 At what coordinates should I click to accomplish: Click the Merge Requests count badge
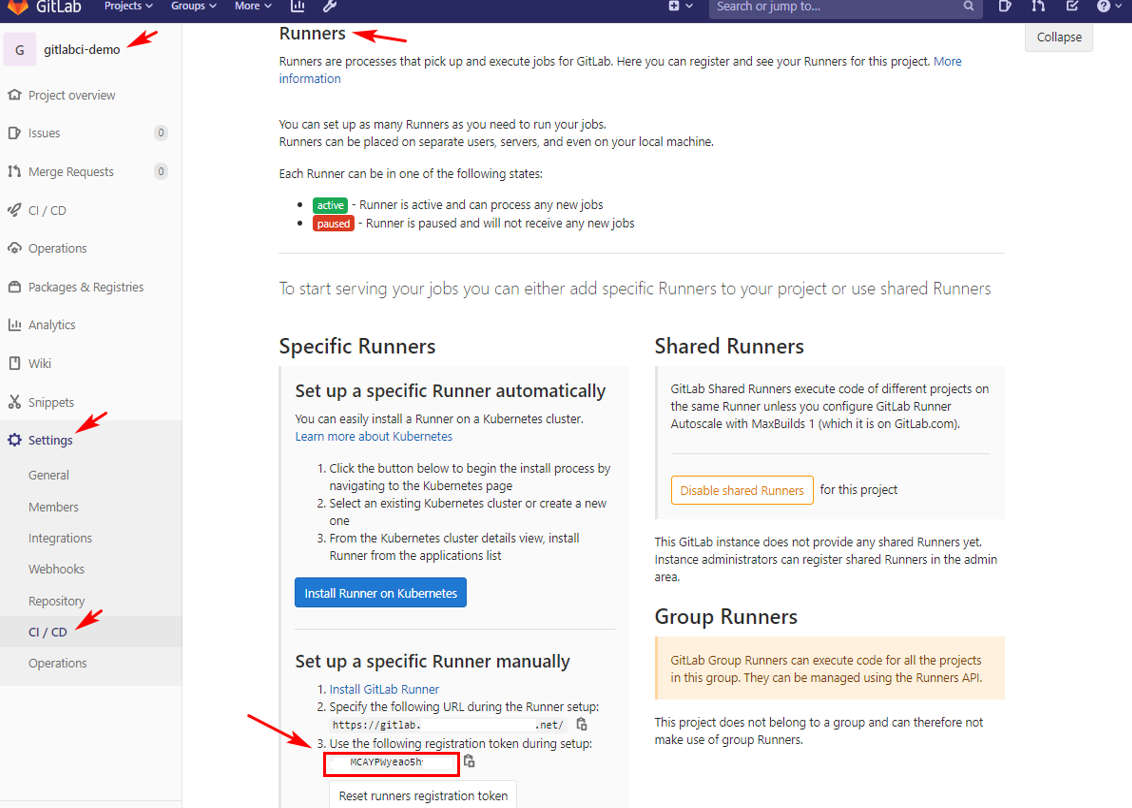[161, 171]
